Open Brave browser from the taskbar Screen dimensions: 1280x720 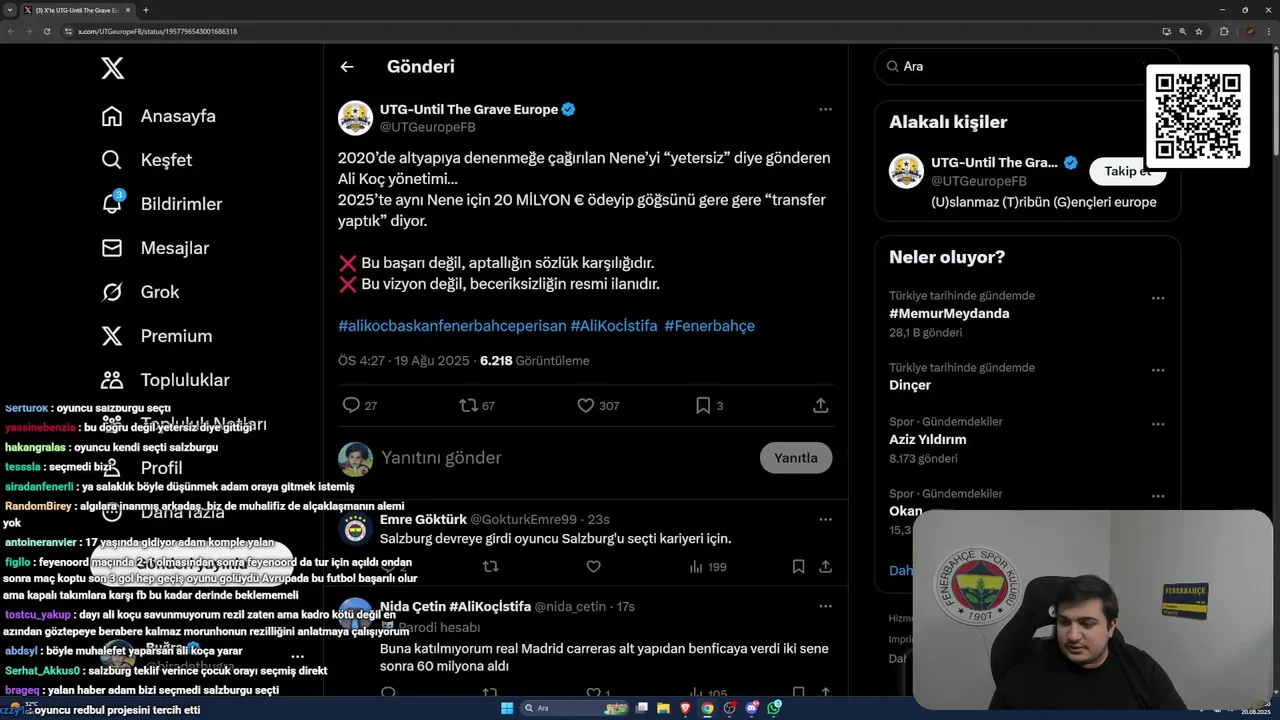click(685, 708)
